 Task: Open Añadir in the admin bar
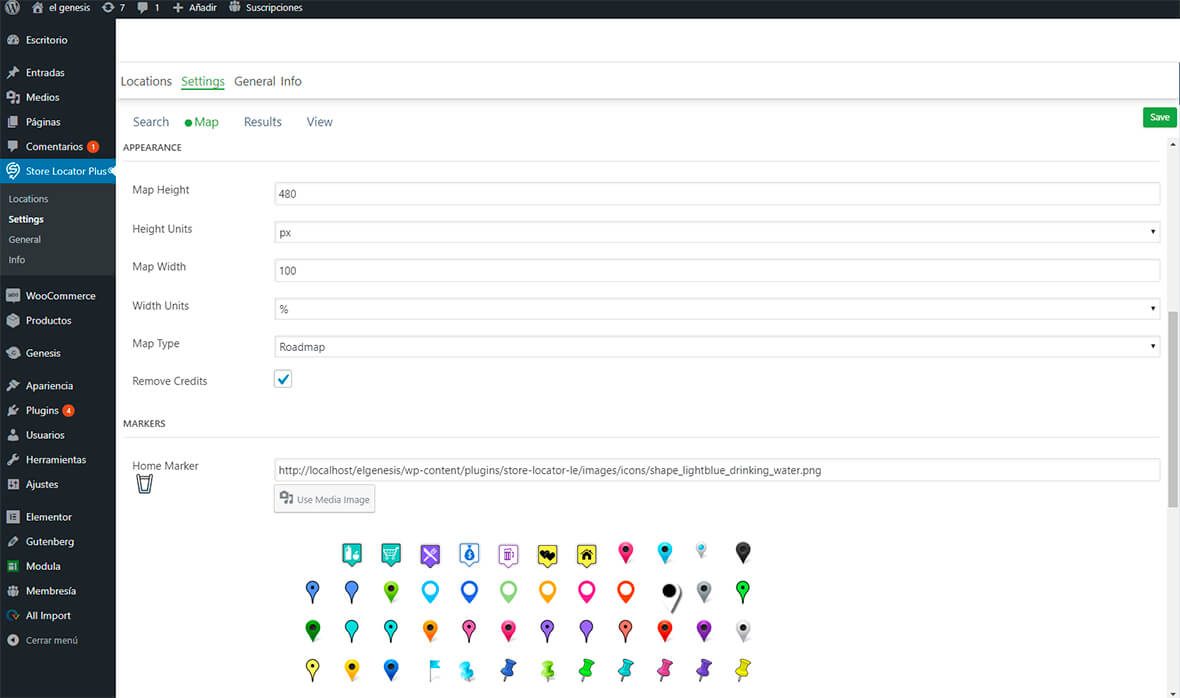(195, 8)
